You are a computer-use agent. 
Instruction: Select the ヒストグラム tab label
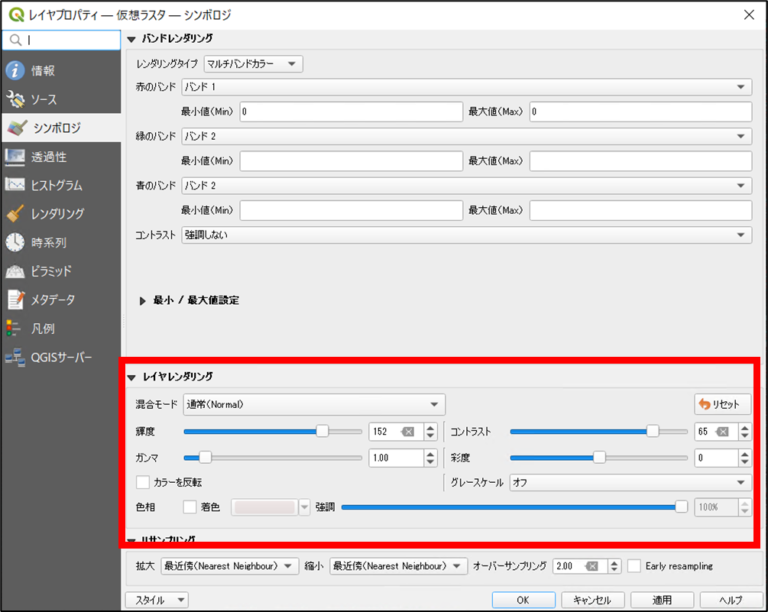[x=57, y=185]
